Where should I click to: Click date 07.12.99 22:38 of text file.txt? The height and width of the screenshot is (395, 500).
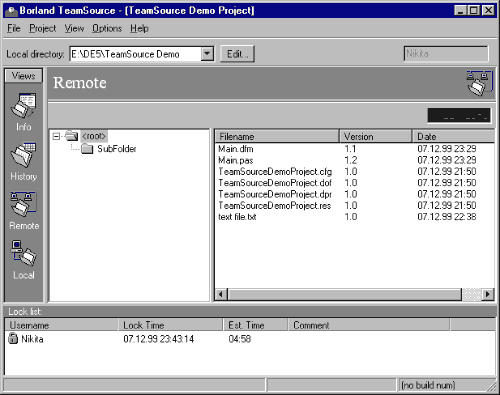(447, 217)
